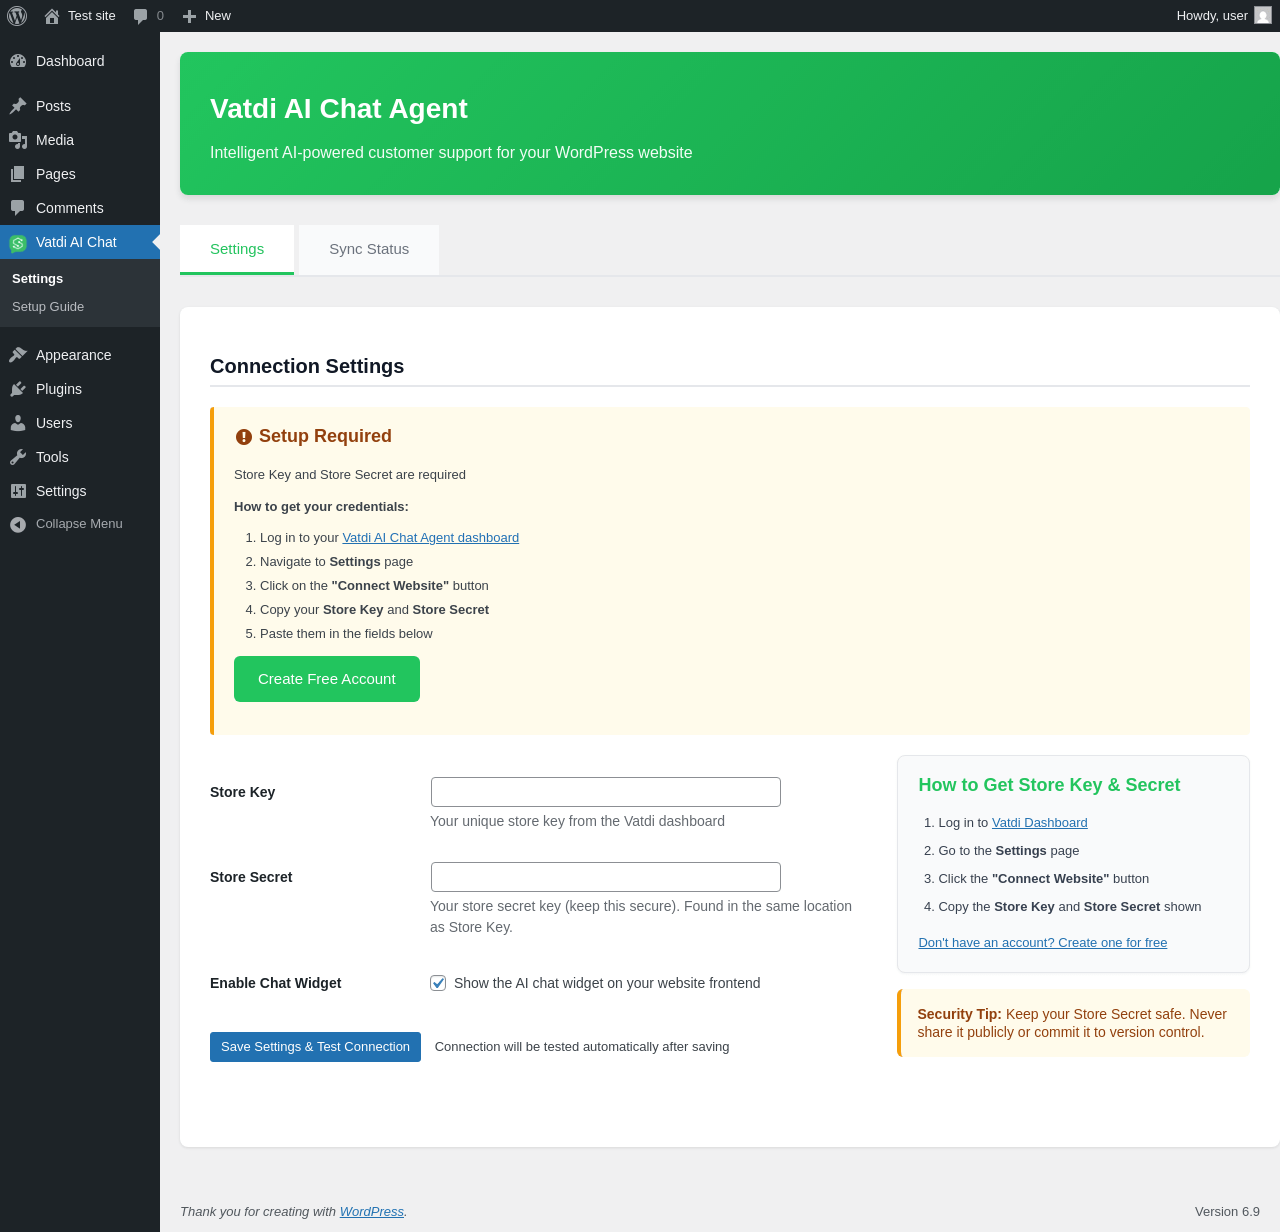Click the Store Key input field

(x=606, y=792)
